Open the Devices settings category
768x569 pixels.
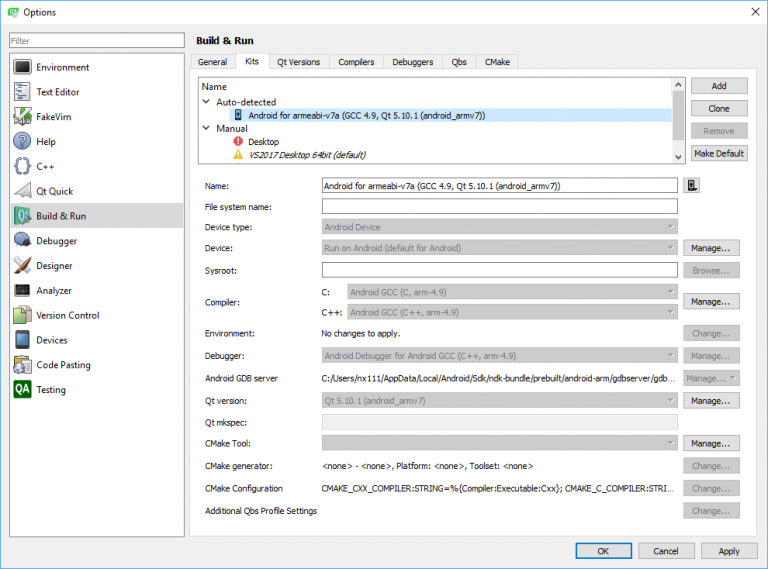pos(97,340)
